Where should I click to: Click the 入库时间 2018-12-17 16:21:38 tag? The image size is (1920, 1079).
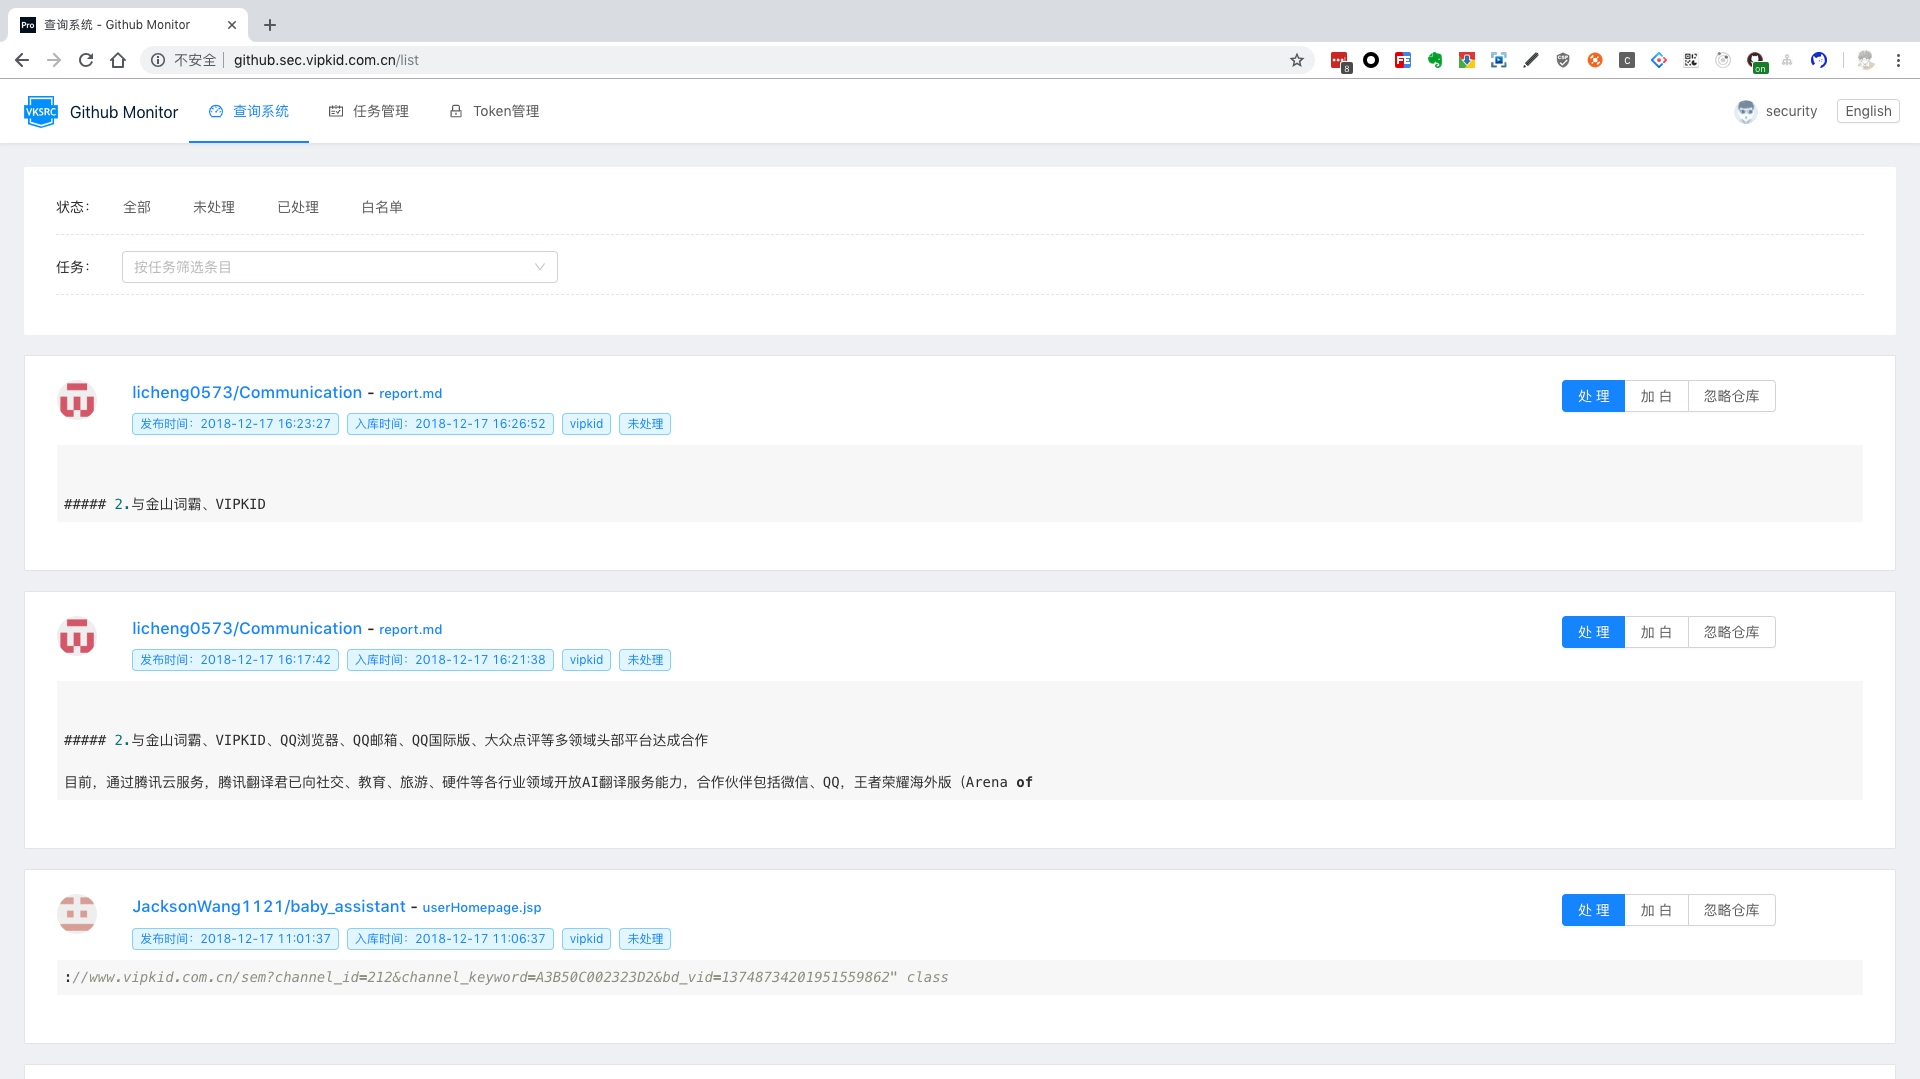coord(450,660)
